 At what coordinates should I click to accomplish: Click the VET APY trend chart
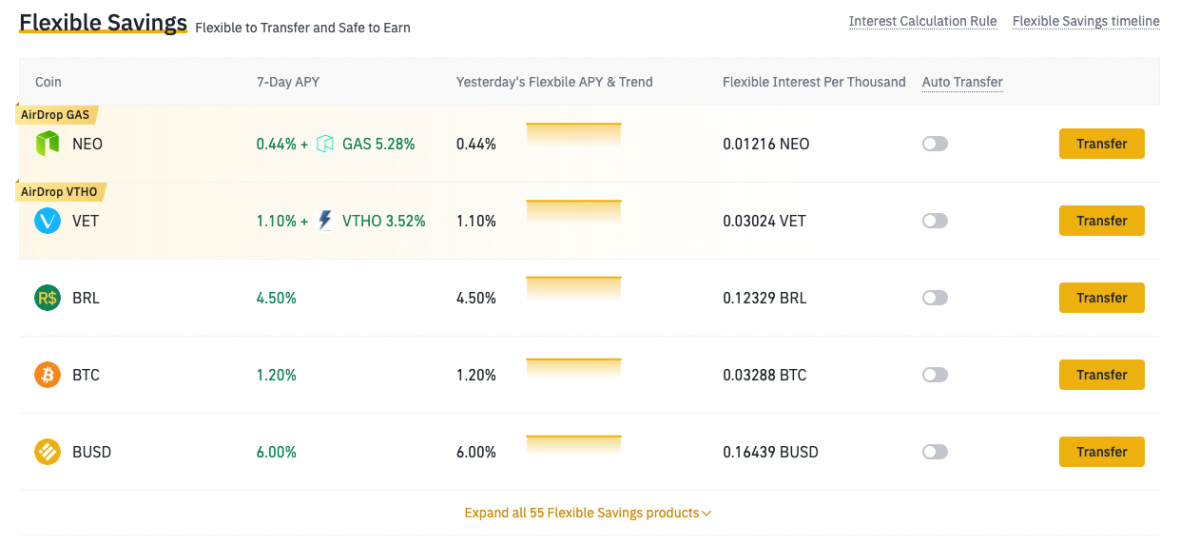pyautogui.click(x=574, y=212)
